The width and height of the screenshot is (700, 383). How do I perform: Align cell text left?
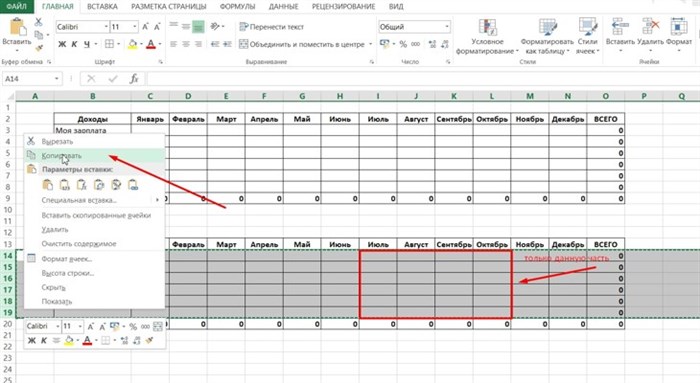point(174,44)
